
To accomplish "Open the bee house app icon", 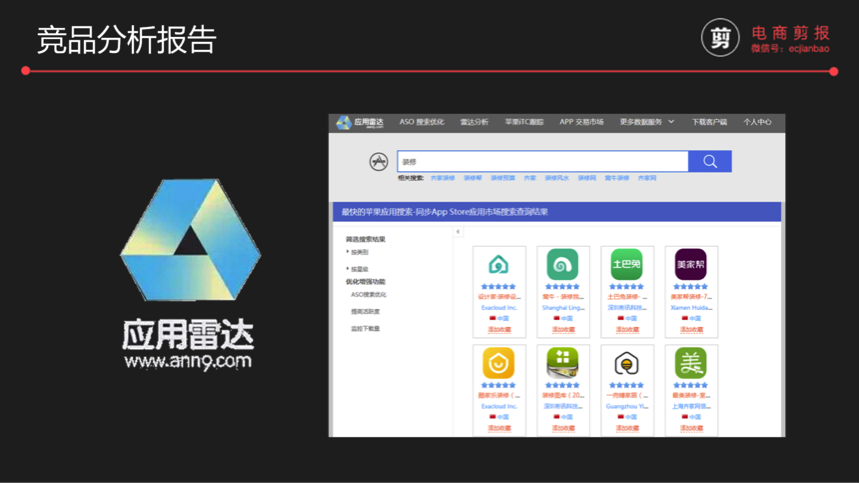I will click(x=626, y=363).
